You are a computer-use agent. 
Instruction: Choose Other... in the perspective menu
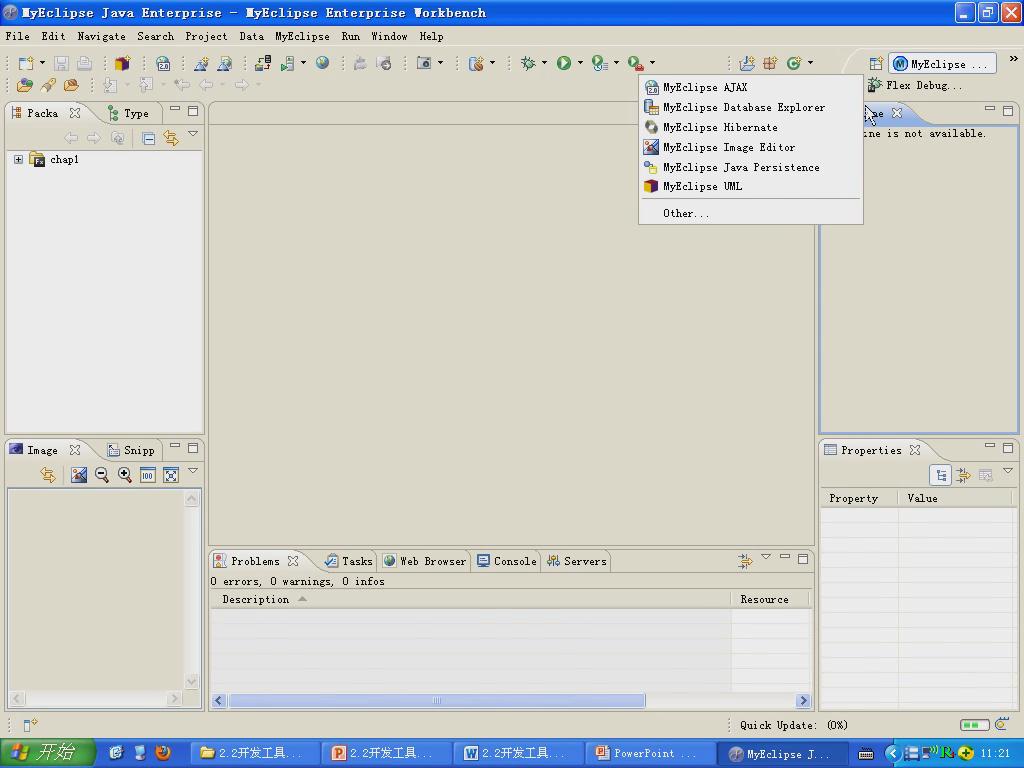point(751,214)
